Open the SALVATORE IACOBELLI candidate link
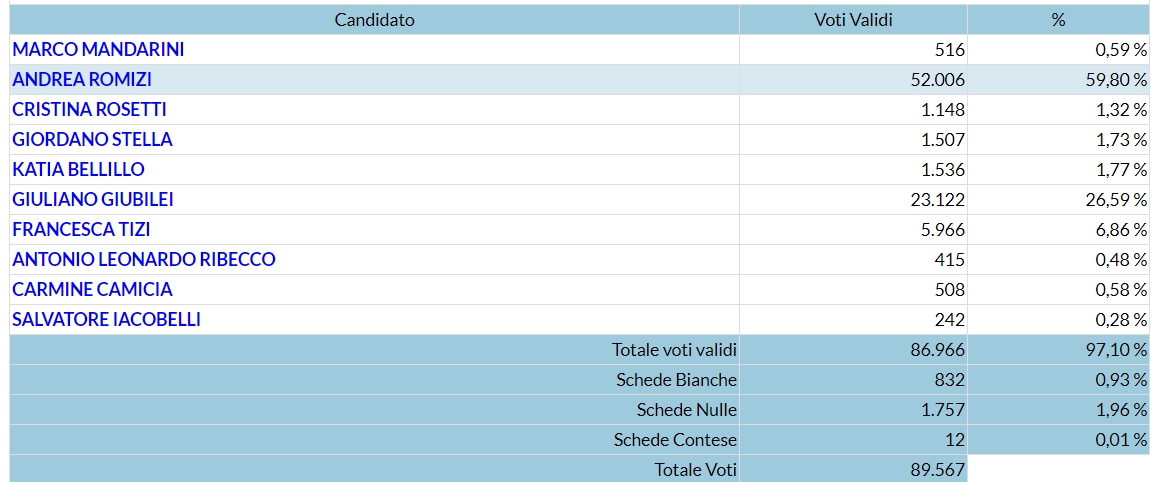1155x482 pixels. [x=106, y=320]
